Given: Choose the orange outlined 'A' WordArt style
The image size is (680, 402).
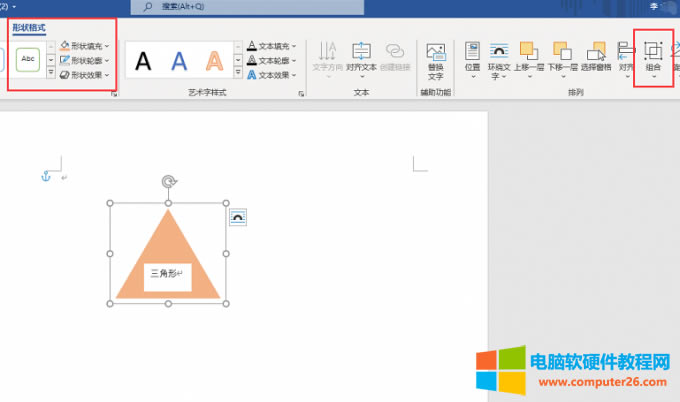Looking at the screenshot, I should (214, 61).
